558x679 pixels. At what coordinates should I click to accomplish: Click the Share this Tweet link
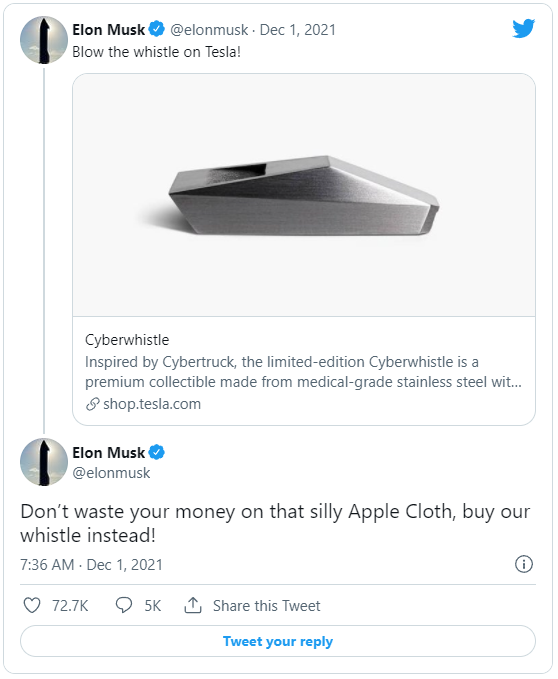click(x=267, y=605)
